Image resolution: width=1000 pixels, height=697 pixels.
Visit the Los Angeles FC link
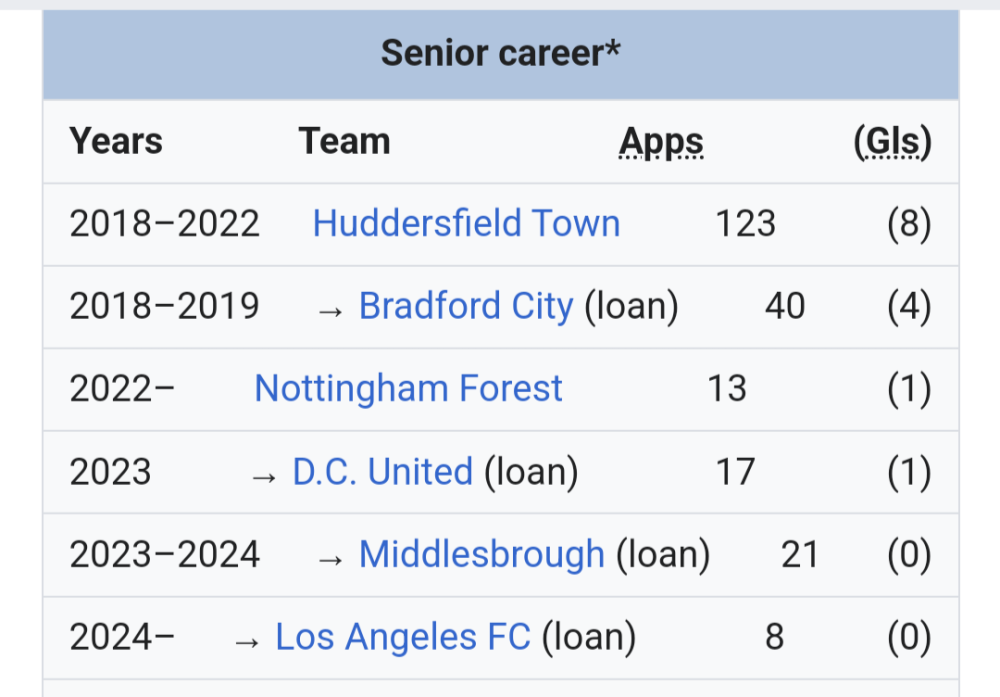point(402,637)
